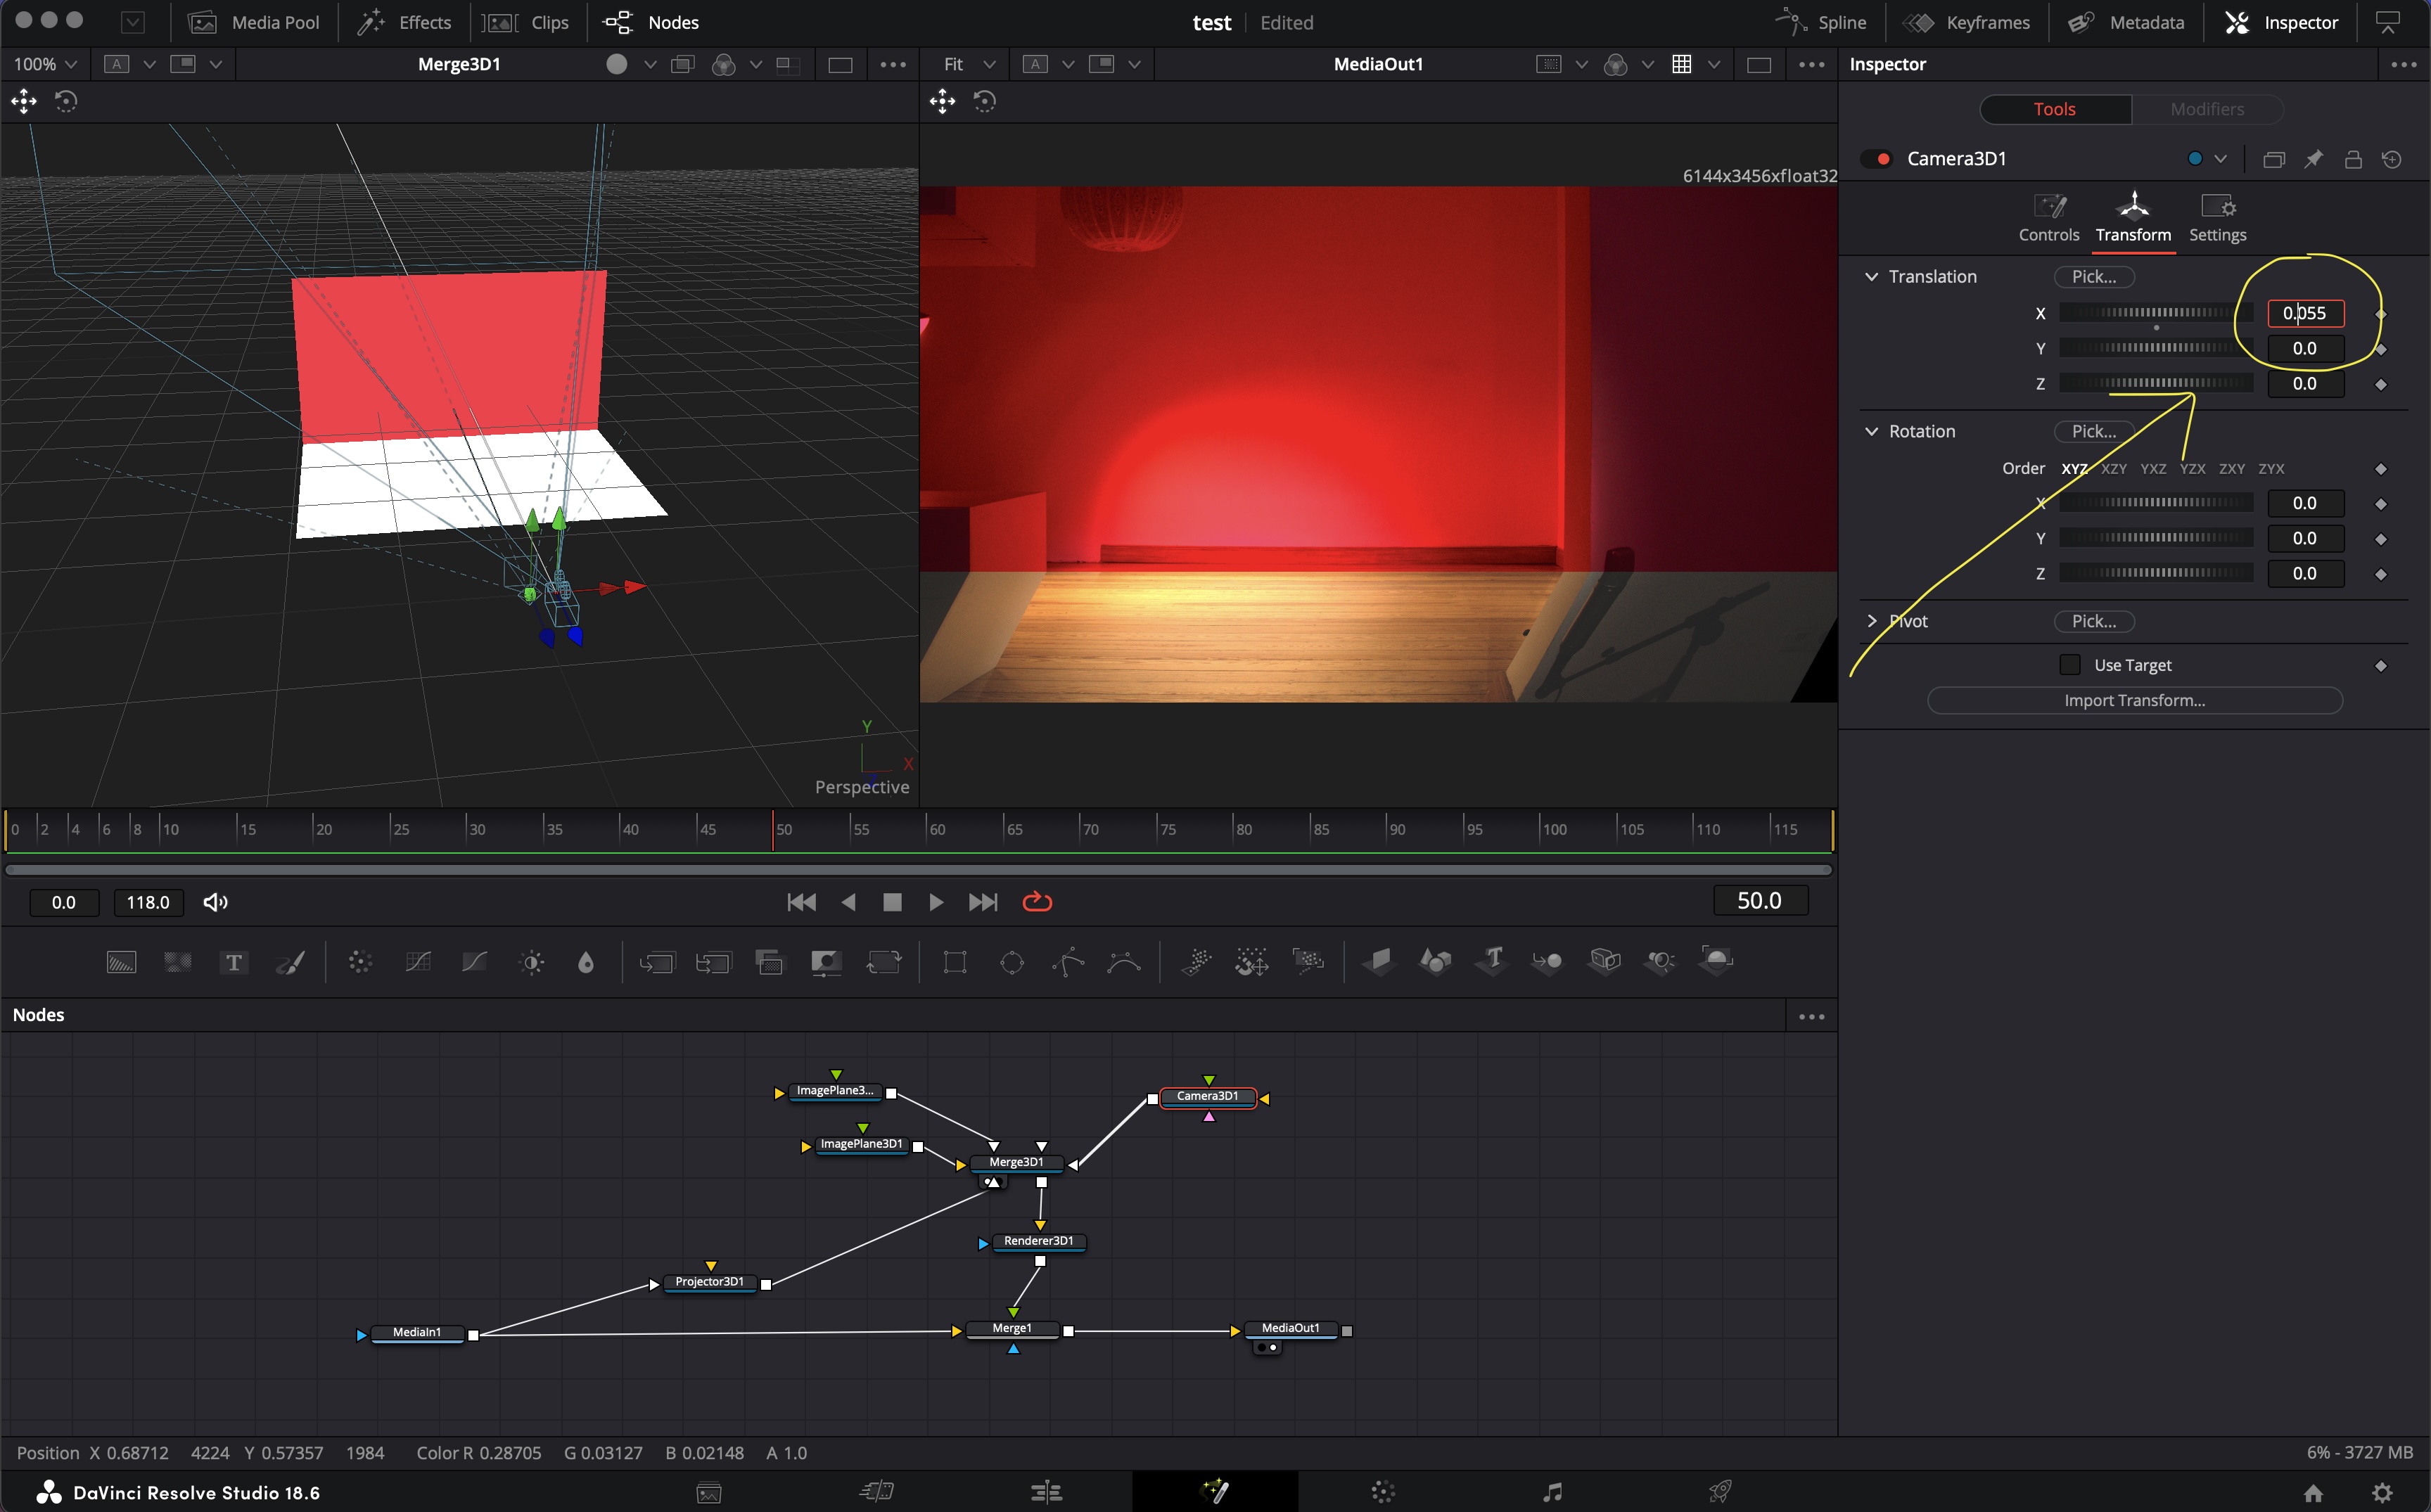Open the Nodes panel options menu

click(1811, 1017)
